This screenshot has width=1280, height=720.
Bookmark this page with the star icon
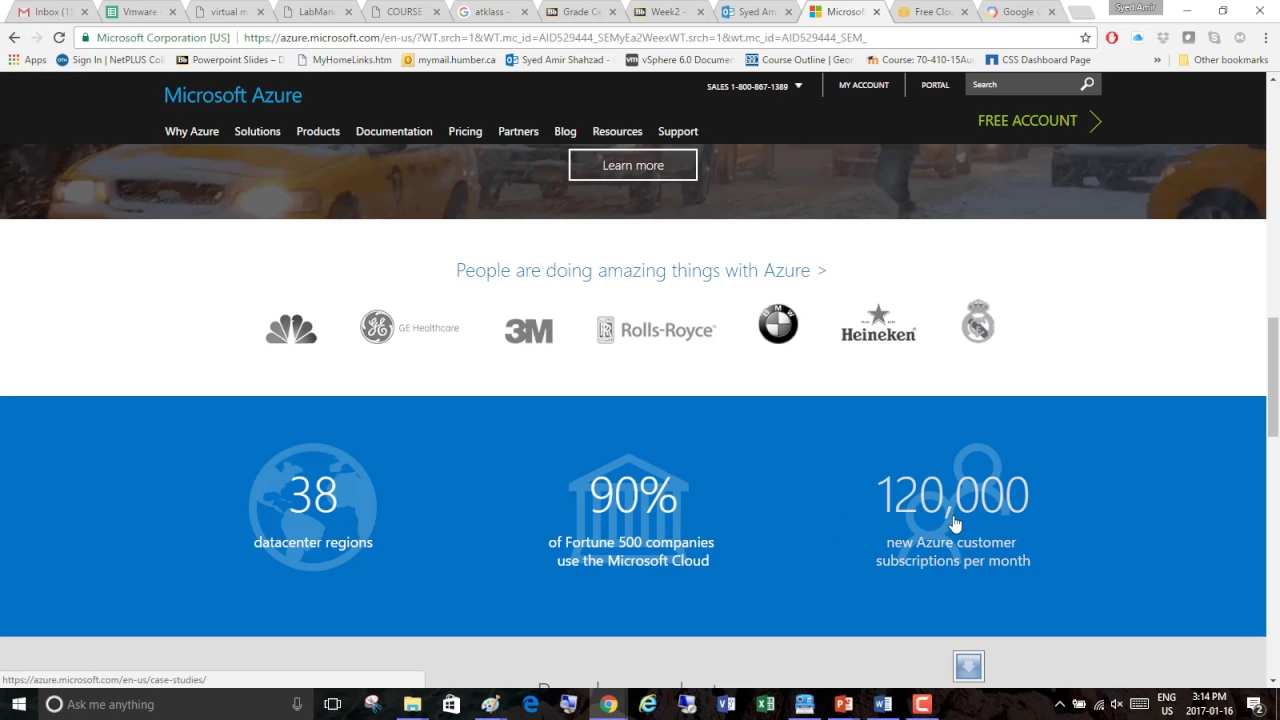click(1085, 38)
